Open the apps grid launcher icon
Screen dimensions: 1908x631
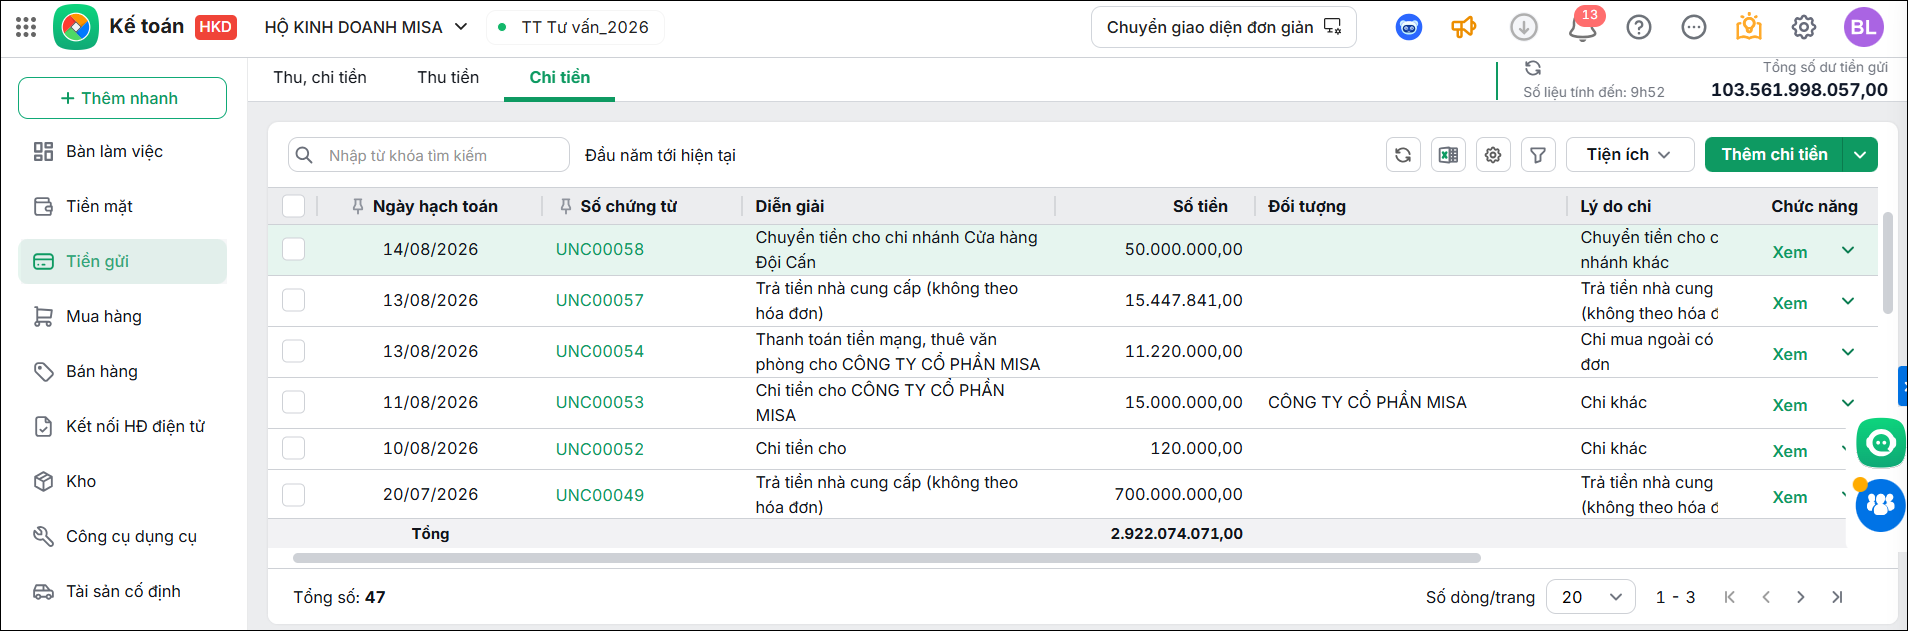coord(26,27)
